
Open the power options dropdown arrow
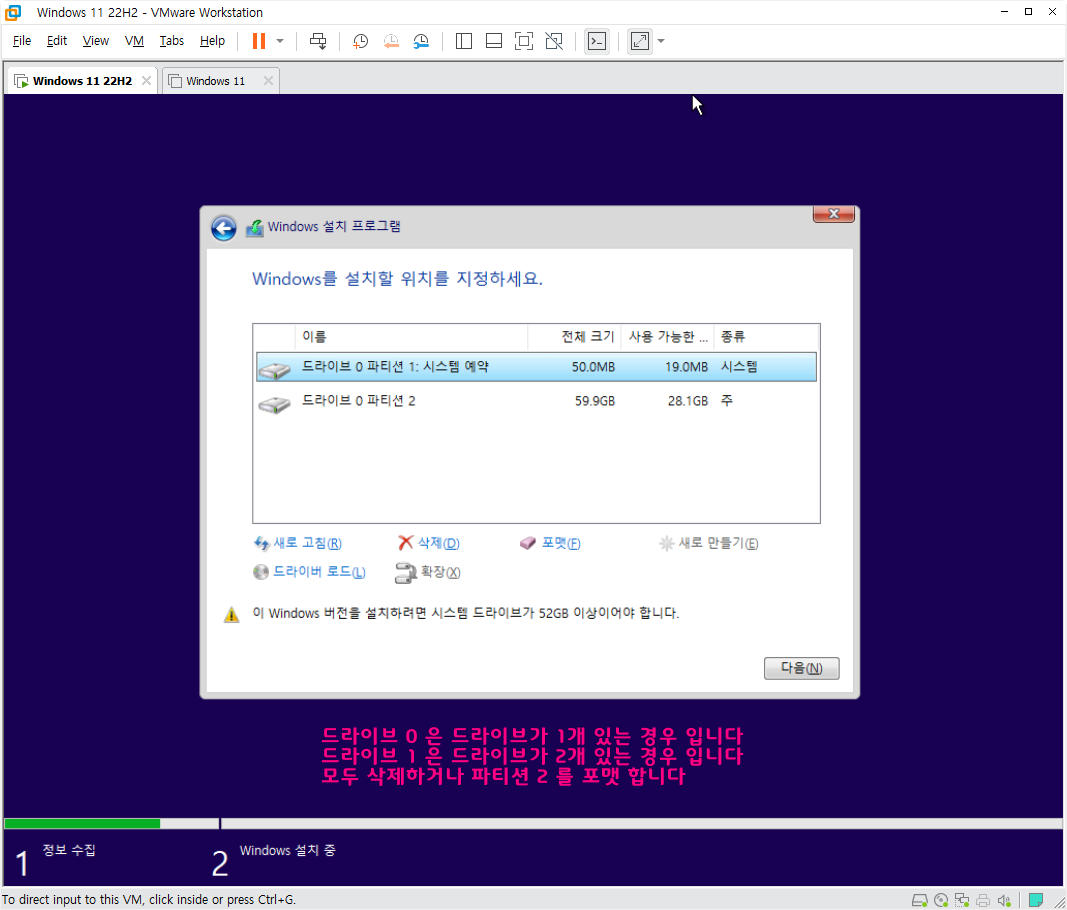pos(280,41)
